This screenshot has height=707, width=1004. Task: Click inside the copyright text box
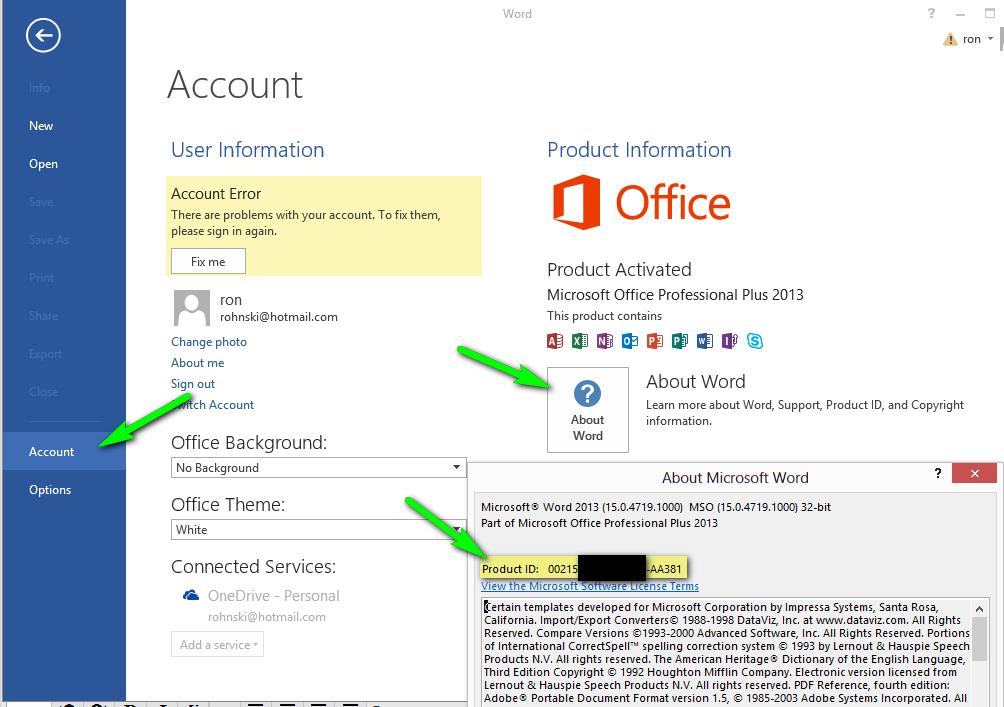point(727,652)
